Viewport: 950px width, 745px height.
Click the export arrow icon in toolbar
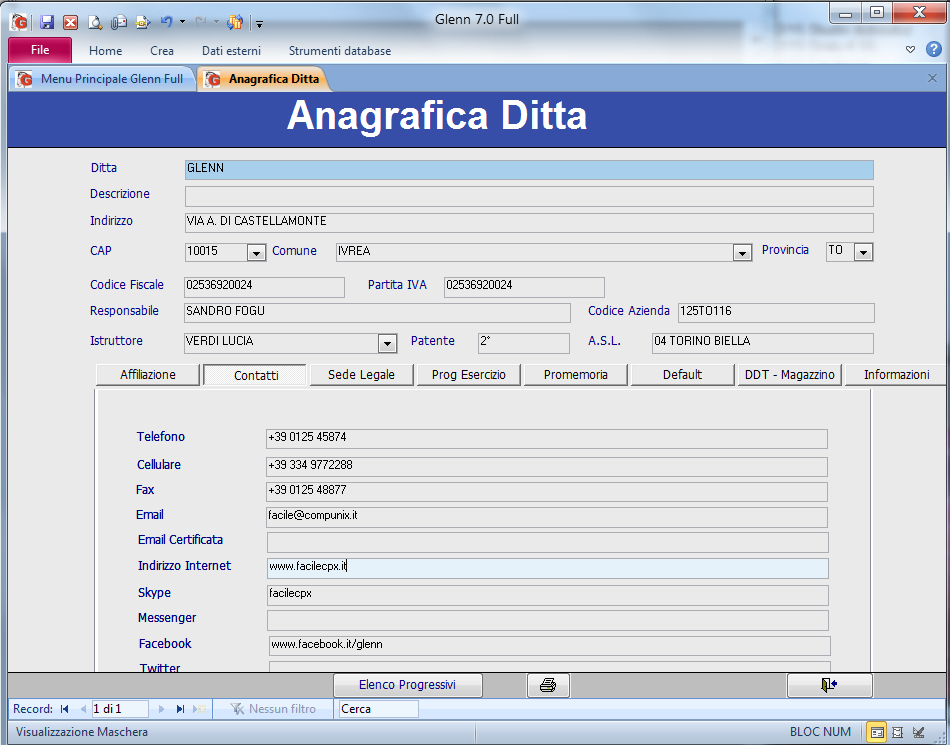[142, 22]
